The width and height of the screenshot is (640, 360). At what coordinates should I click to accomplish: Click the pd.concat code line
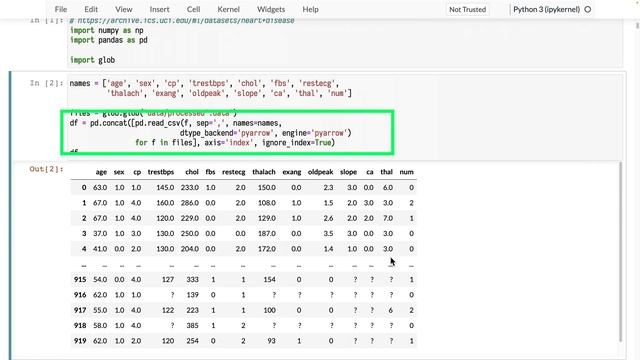[176, 123]
